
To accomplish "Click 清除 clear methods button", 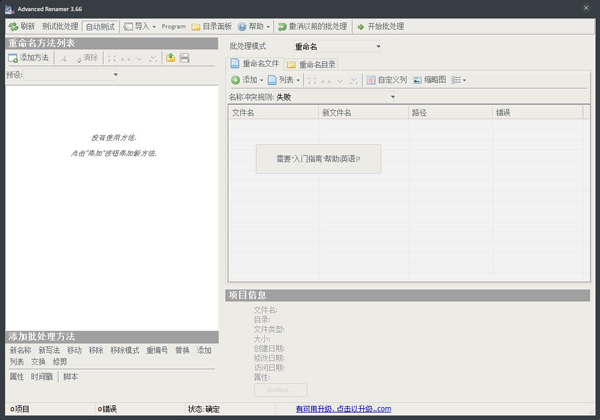I will point(87,58).
